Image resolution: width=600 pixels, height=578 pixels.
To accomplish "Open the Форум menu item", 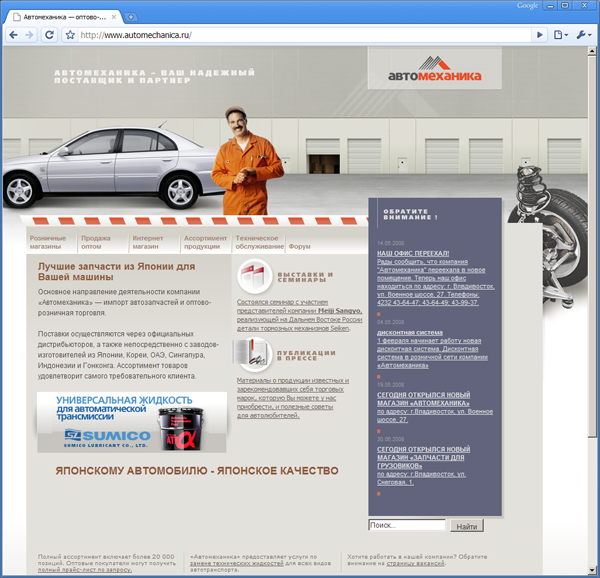I will click(300, 247).
